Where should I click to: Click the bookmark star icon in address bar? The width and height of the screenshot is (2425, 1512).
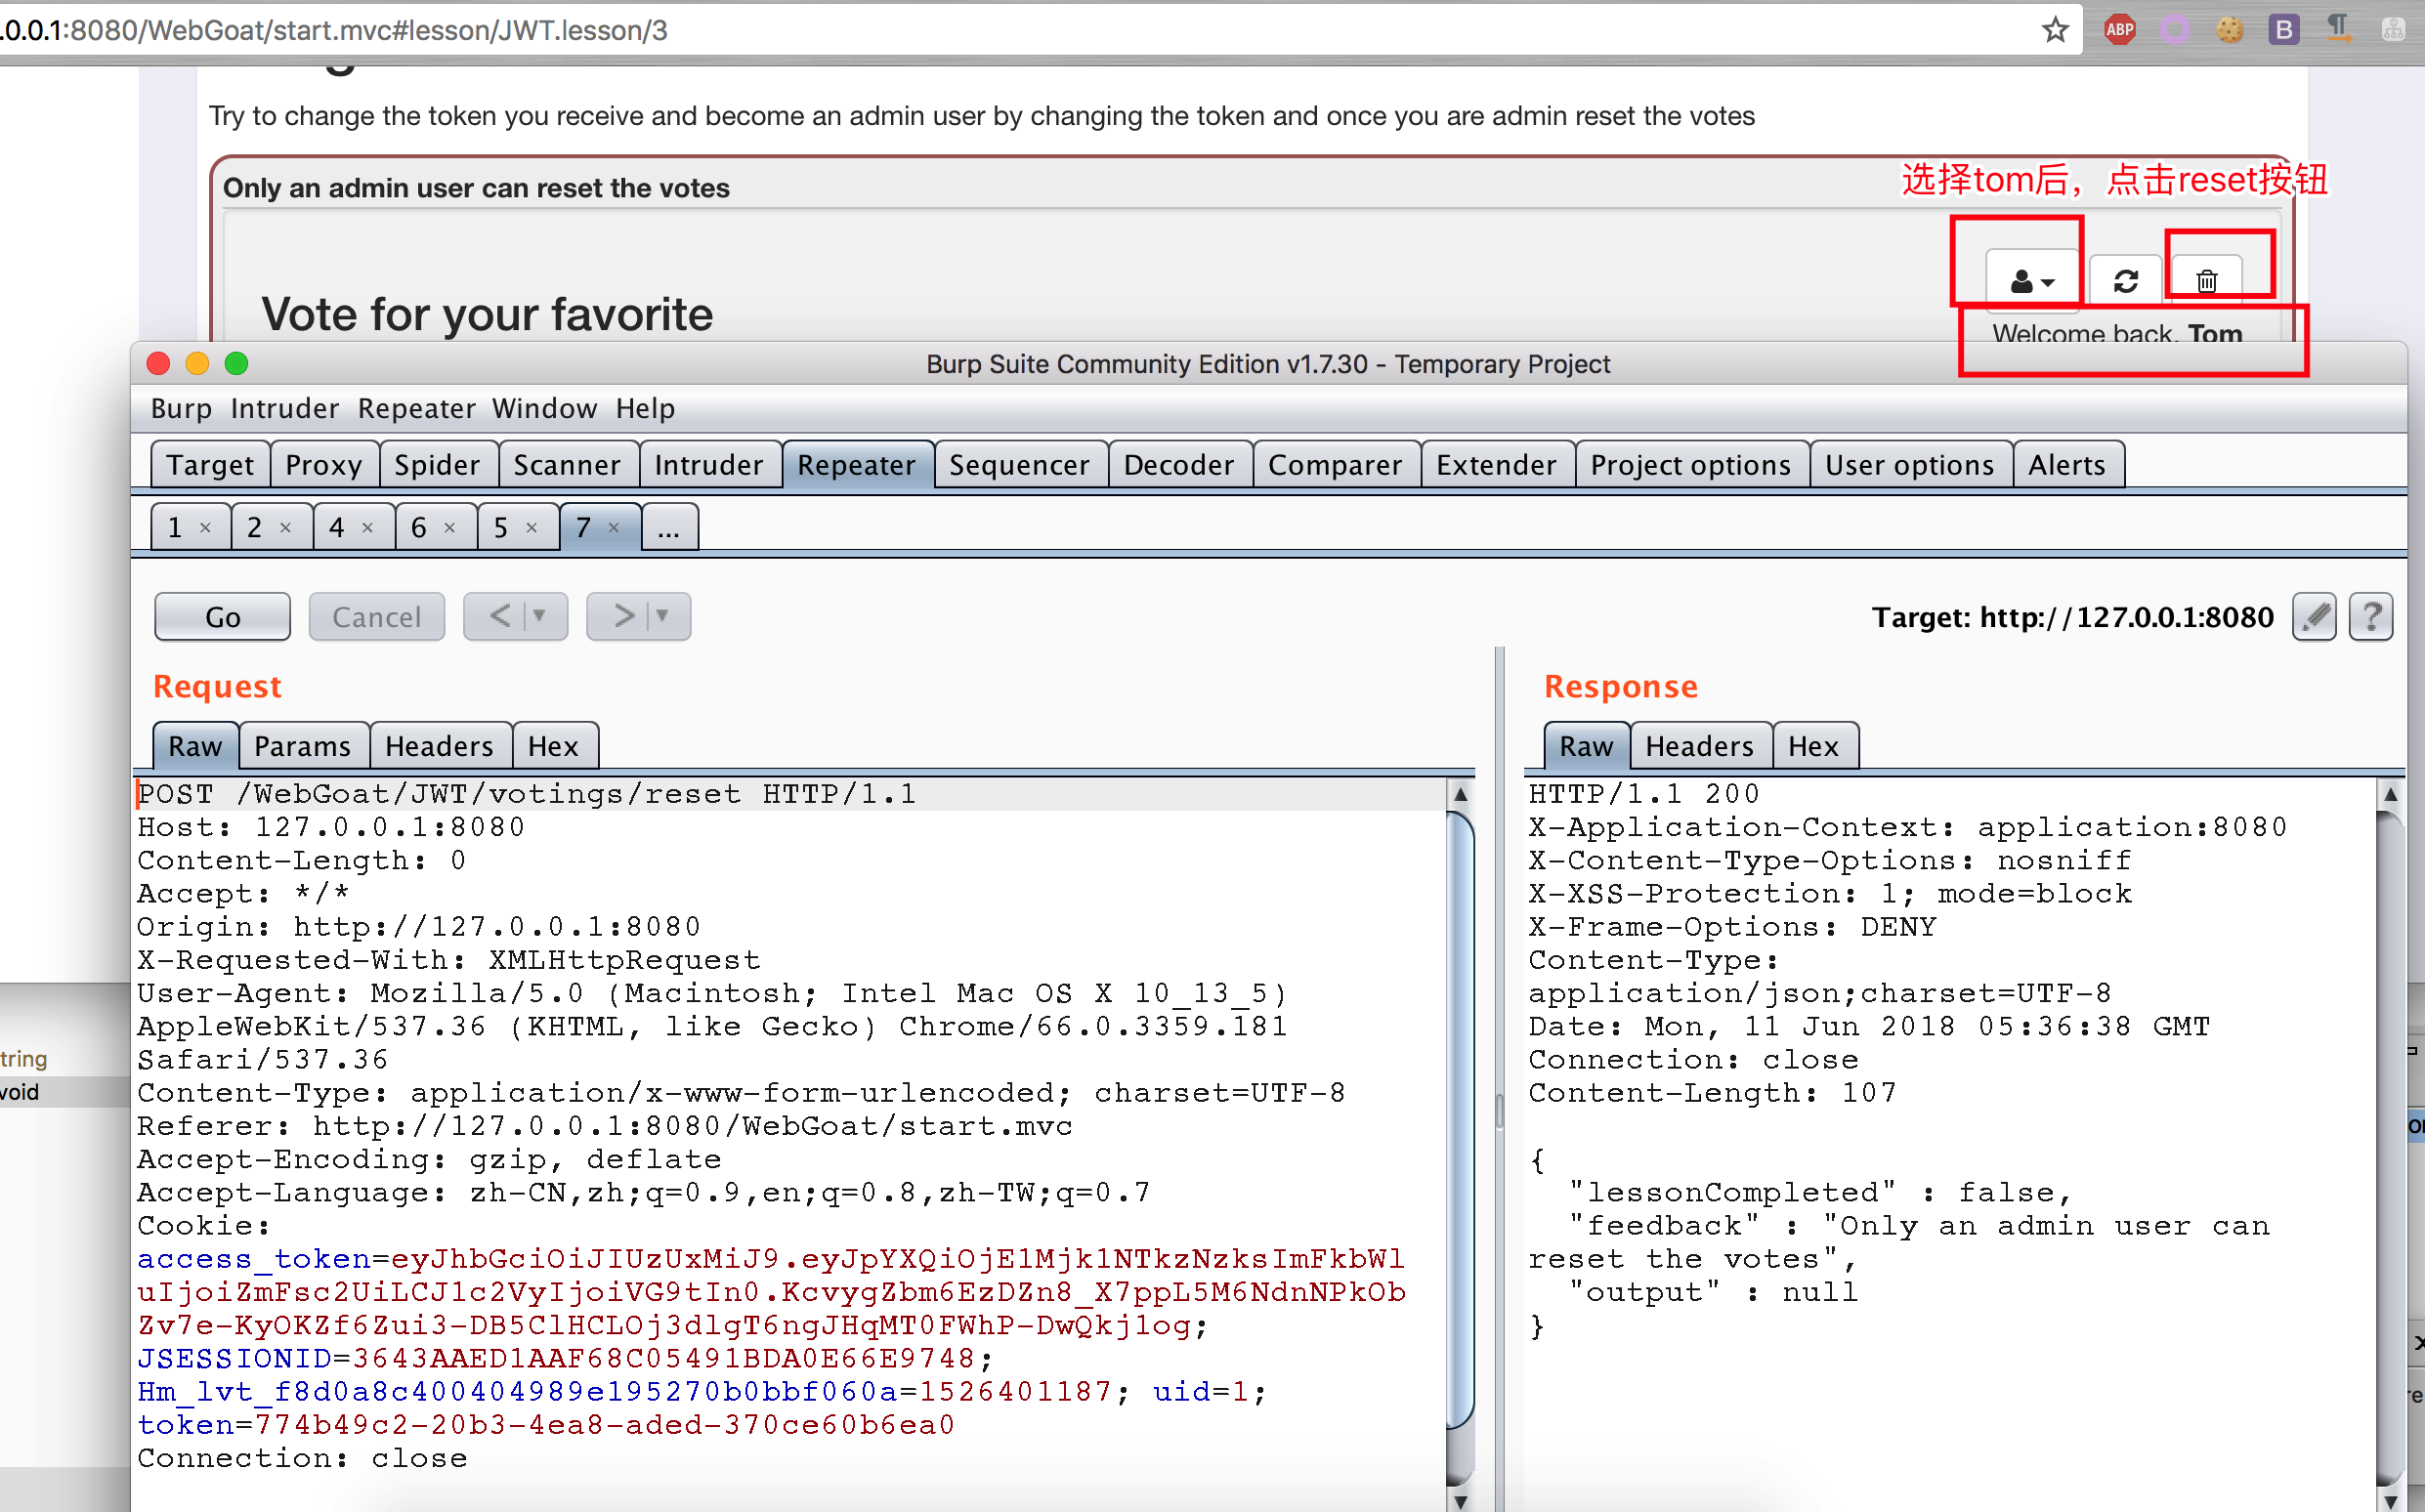(x=2055, y=30)
